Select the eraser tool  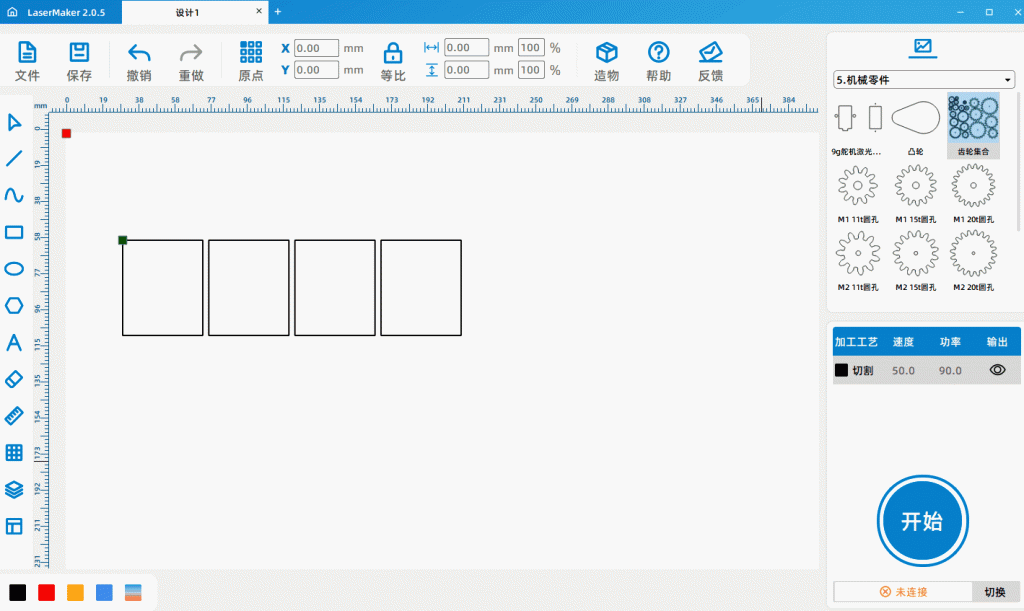(14, 379)
